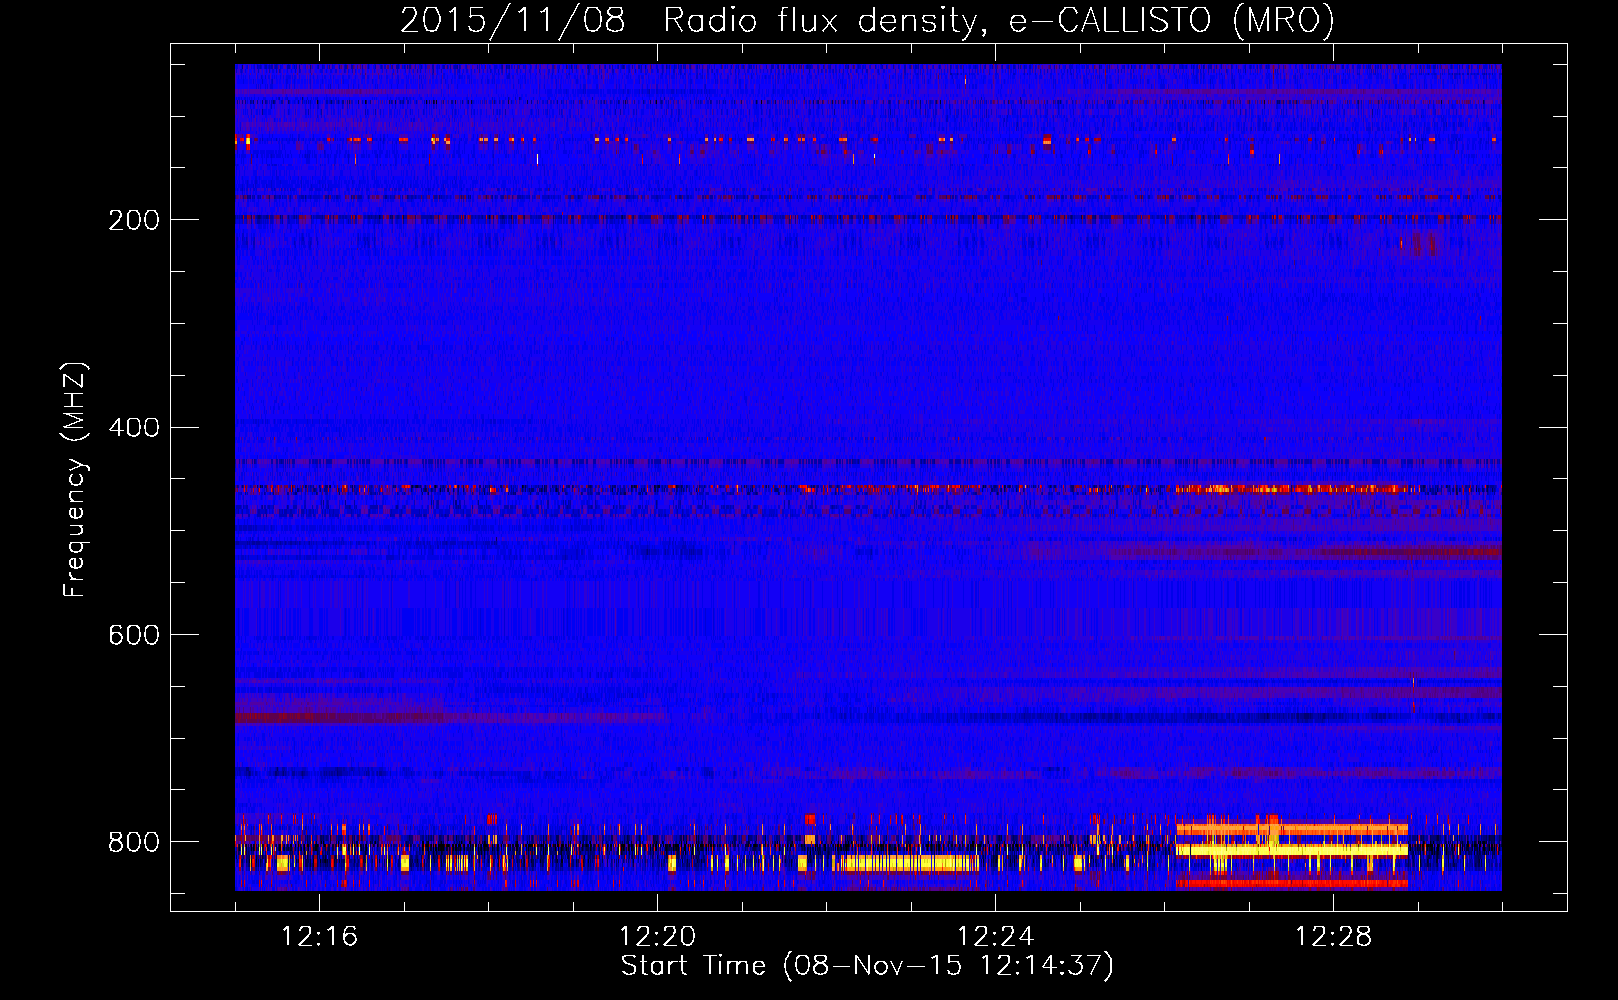
Task: Click the 800 frequency tick label
Action: tap(133, 842)
